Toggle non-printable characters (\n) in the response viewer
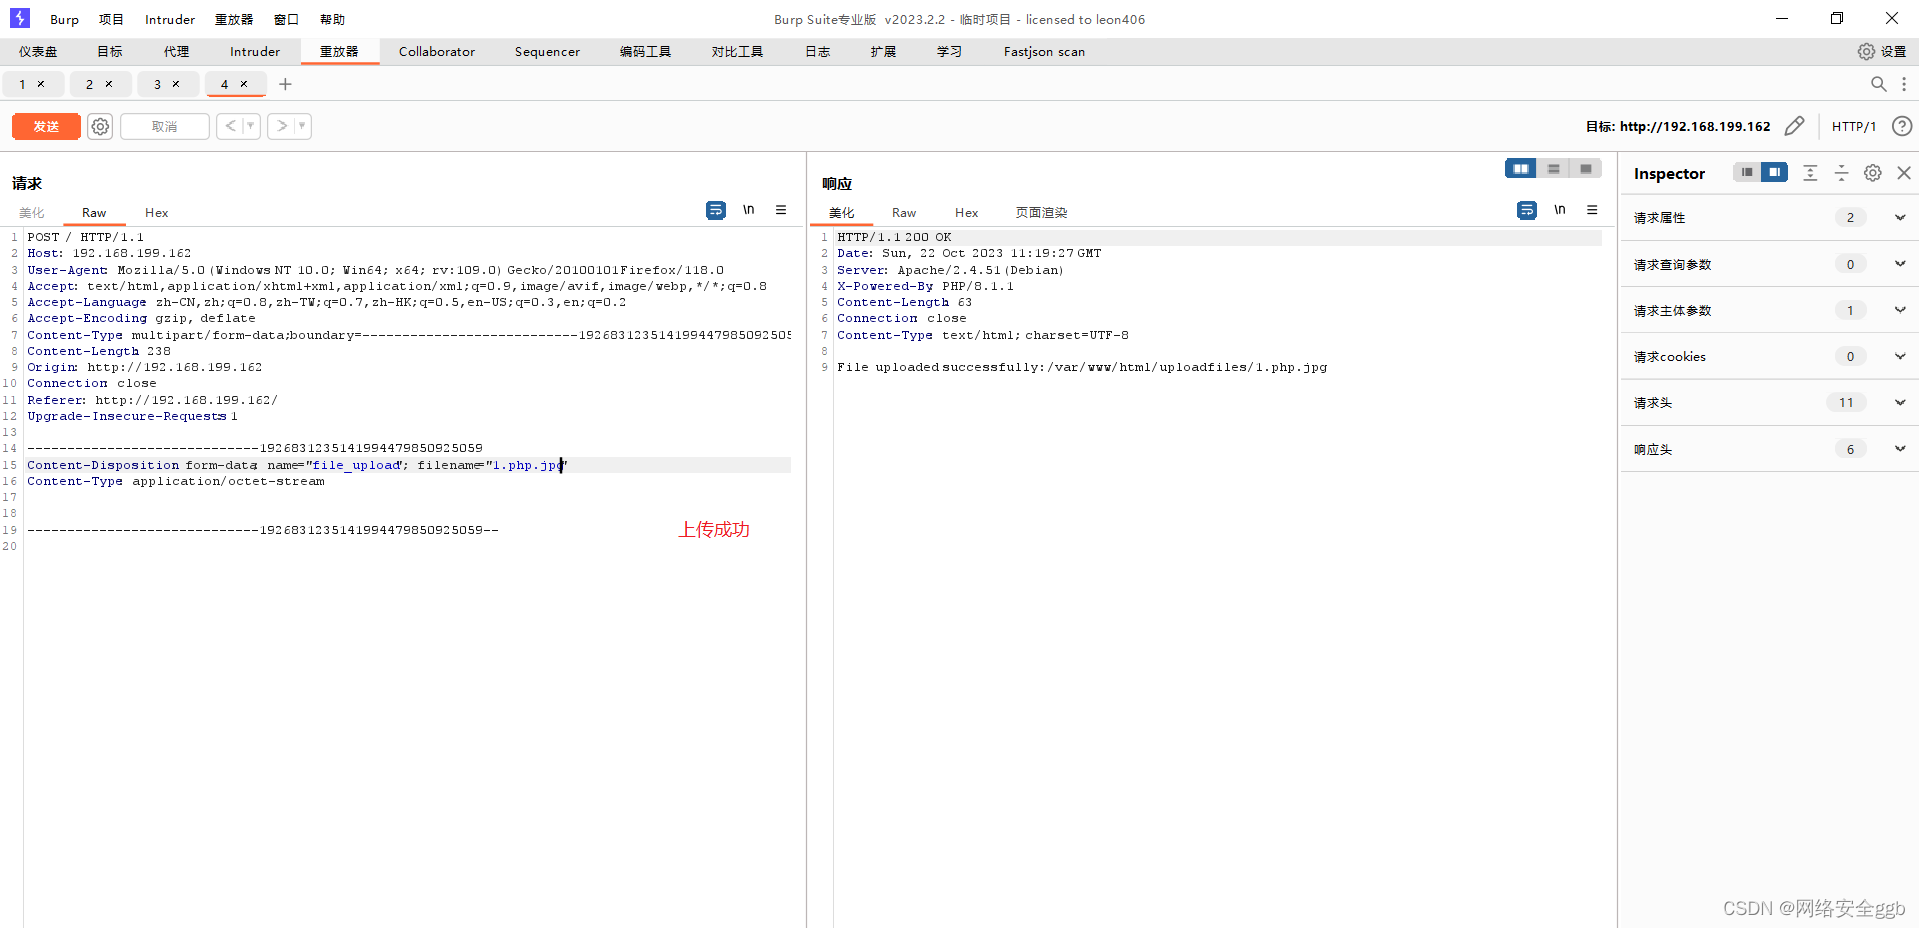Screen dimensions: 1920x928 [1560, 210]
